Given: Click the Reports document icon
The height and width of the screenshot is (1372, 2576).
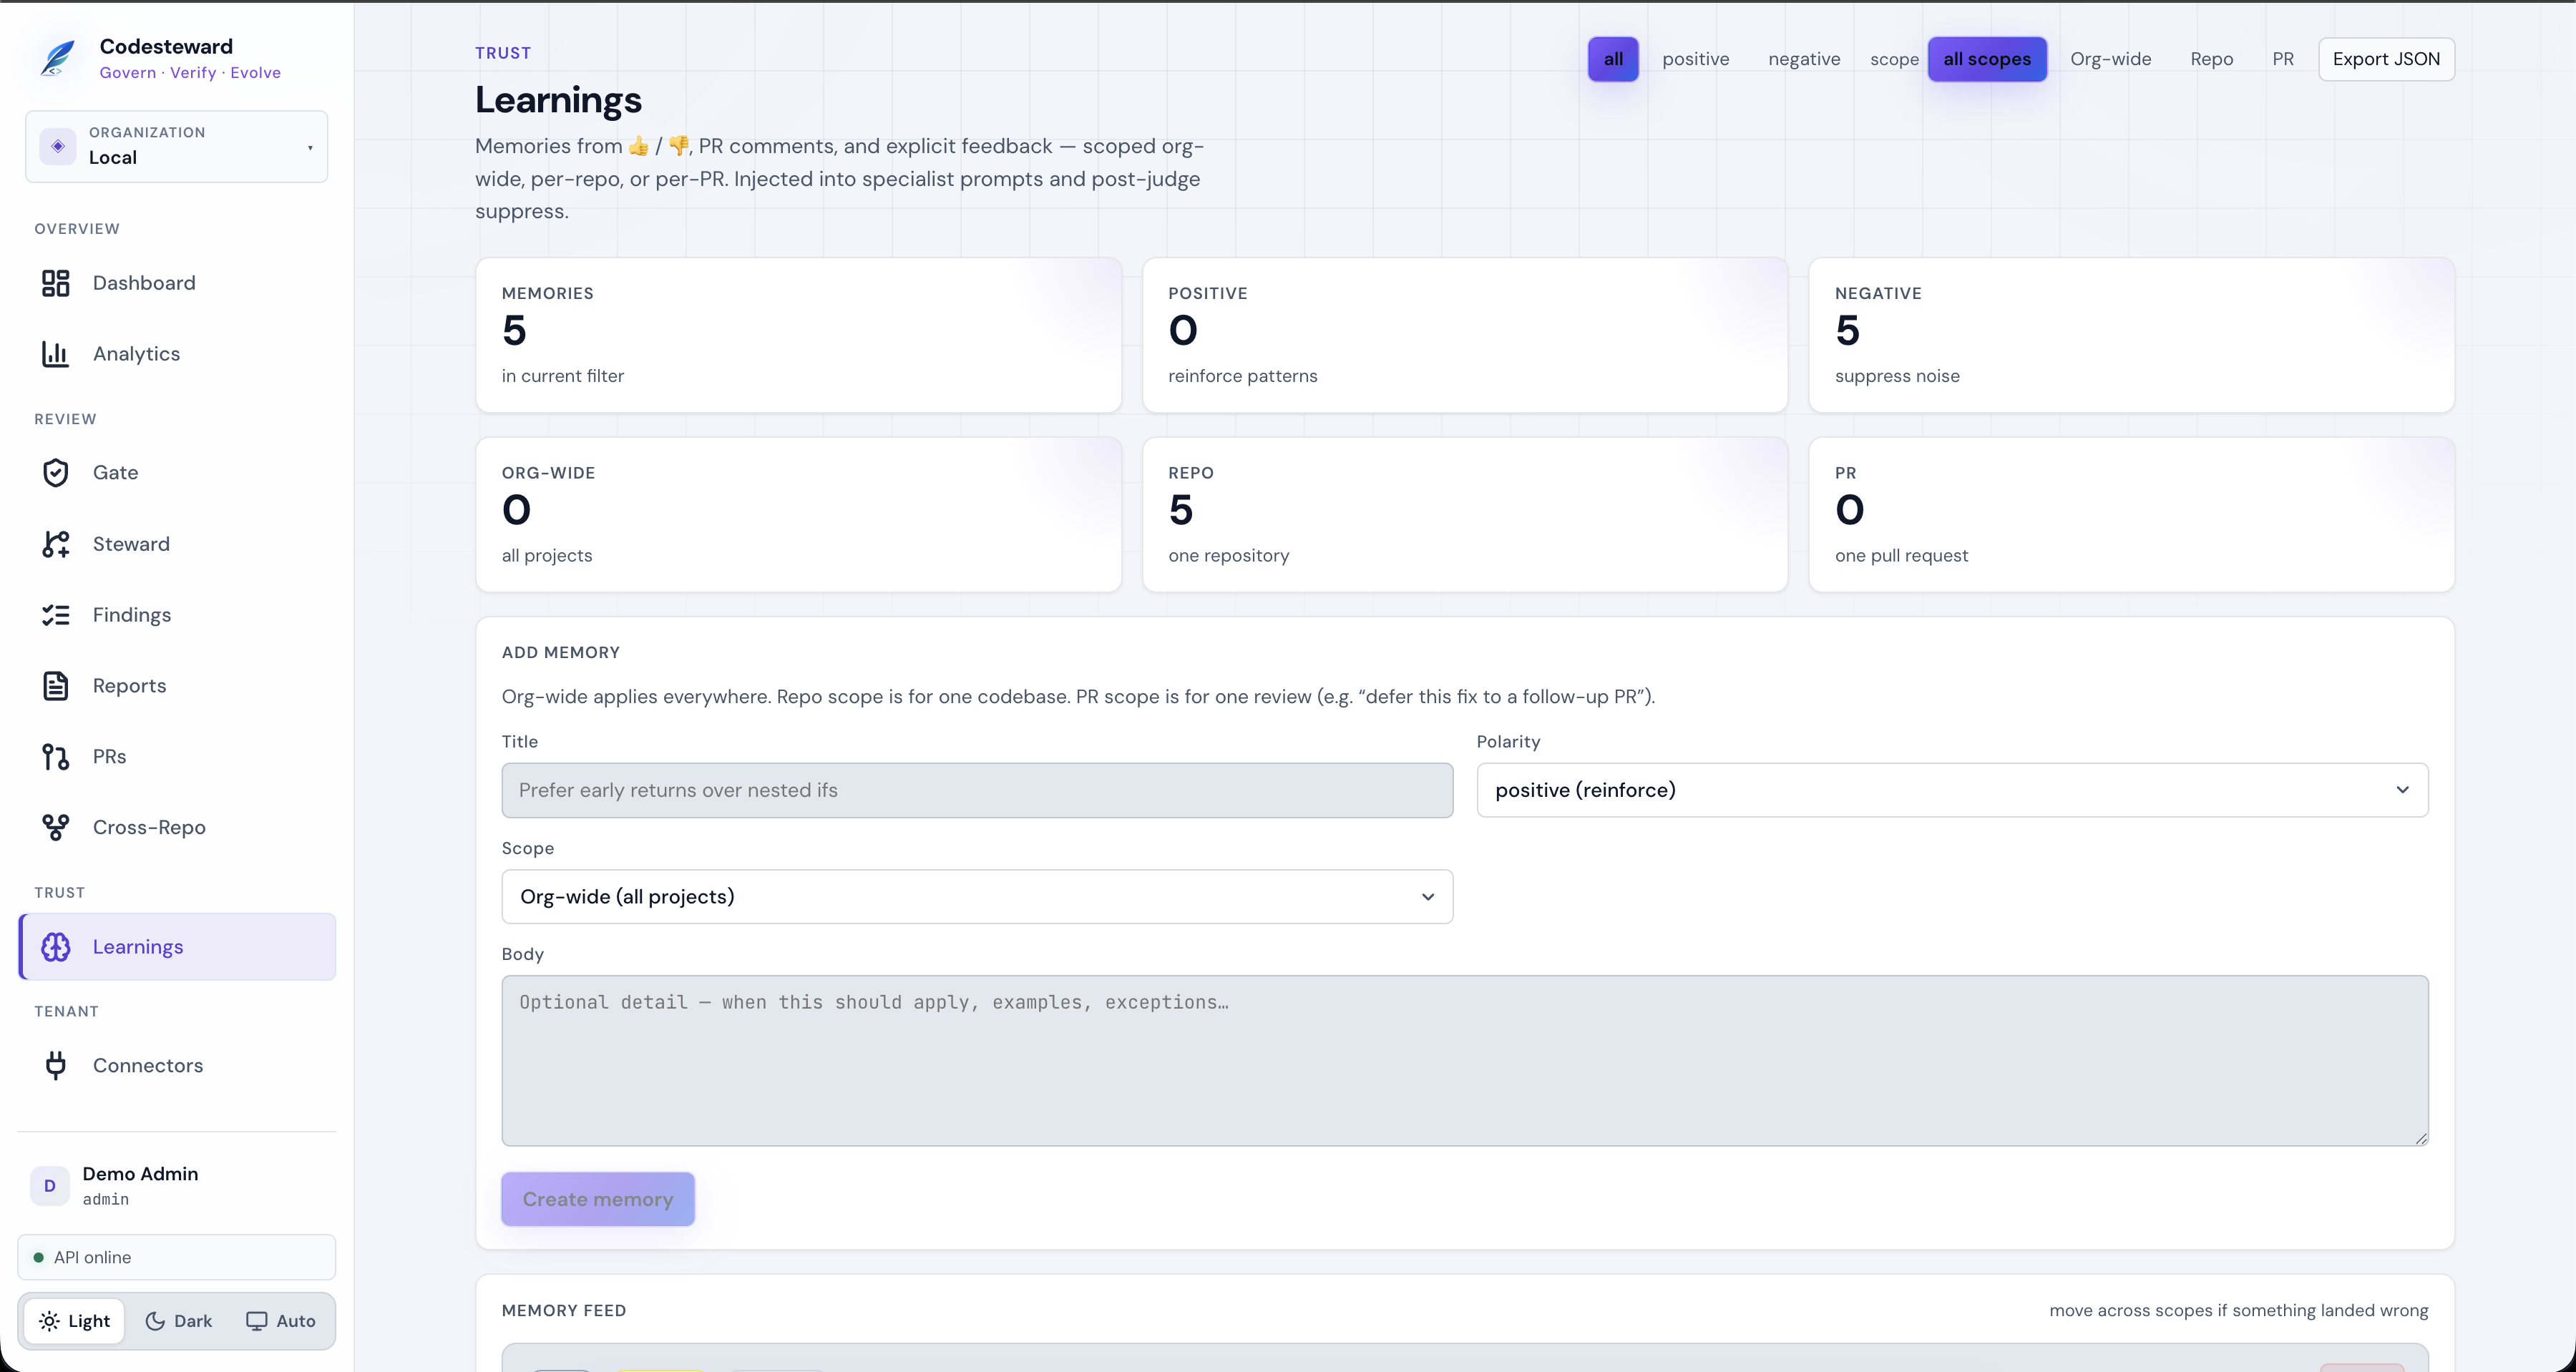Looking at the screenshot, I should [x=56, y=686].
